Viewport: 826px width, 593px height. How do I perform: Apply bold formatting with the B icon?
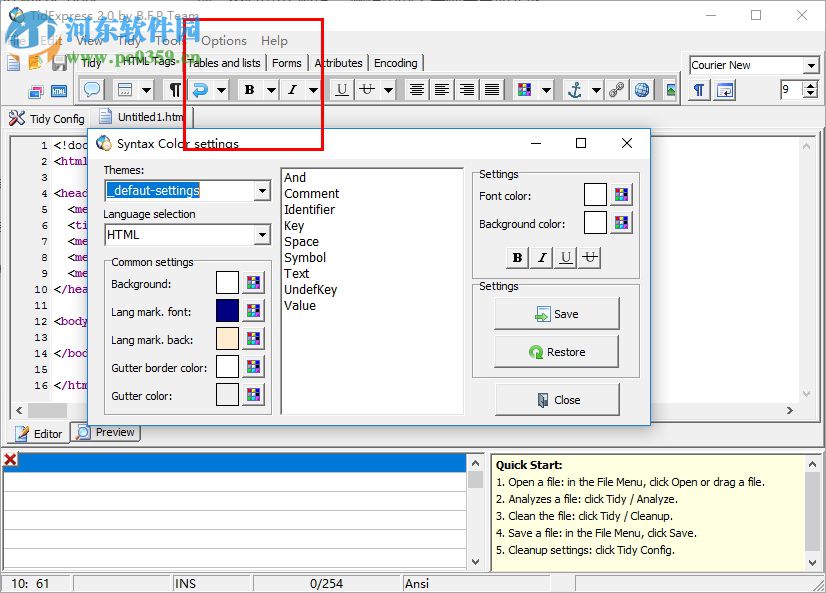[x=248, y=89]
